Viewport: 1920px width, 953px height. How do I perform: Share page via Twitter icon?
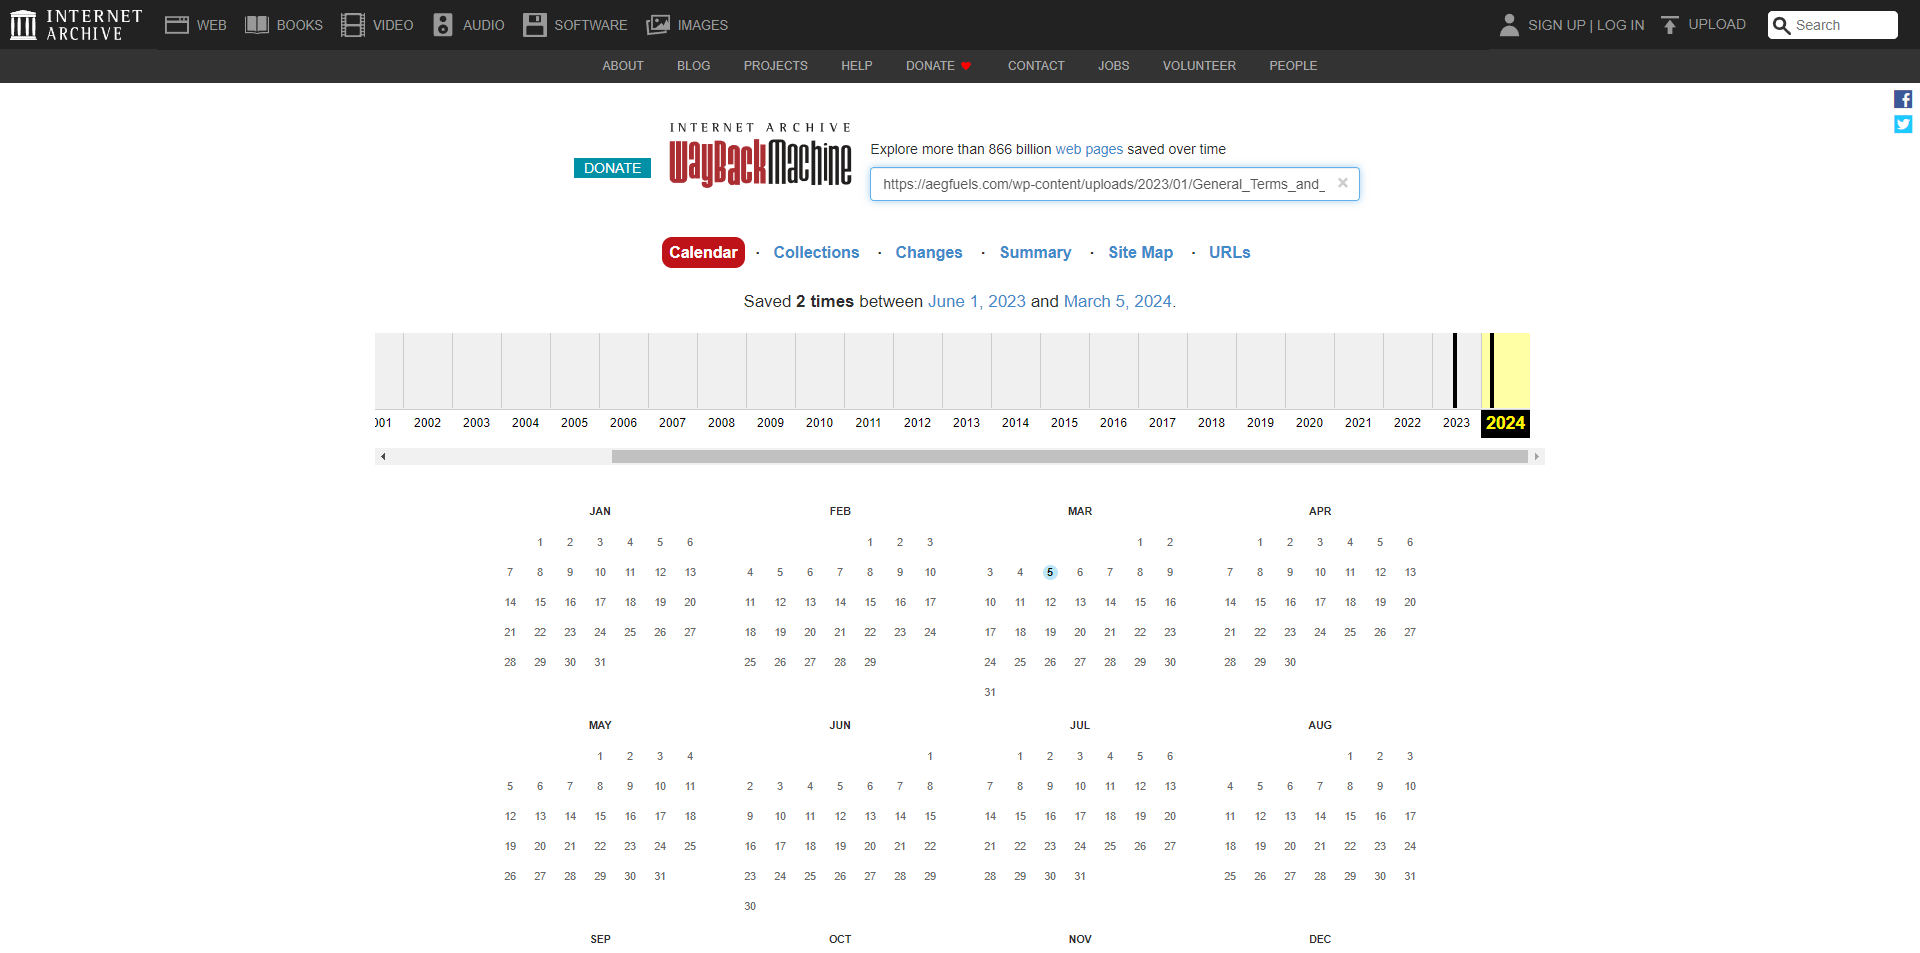pyautogui.click(x=1903, y=124)
